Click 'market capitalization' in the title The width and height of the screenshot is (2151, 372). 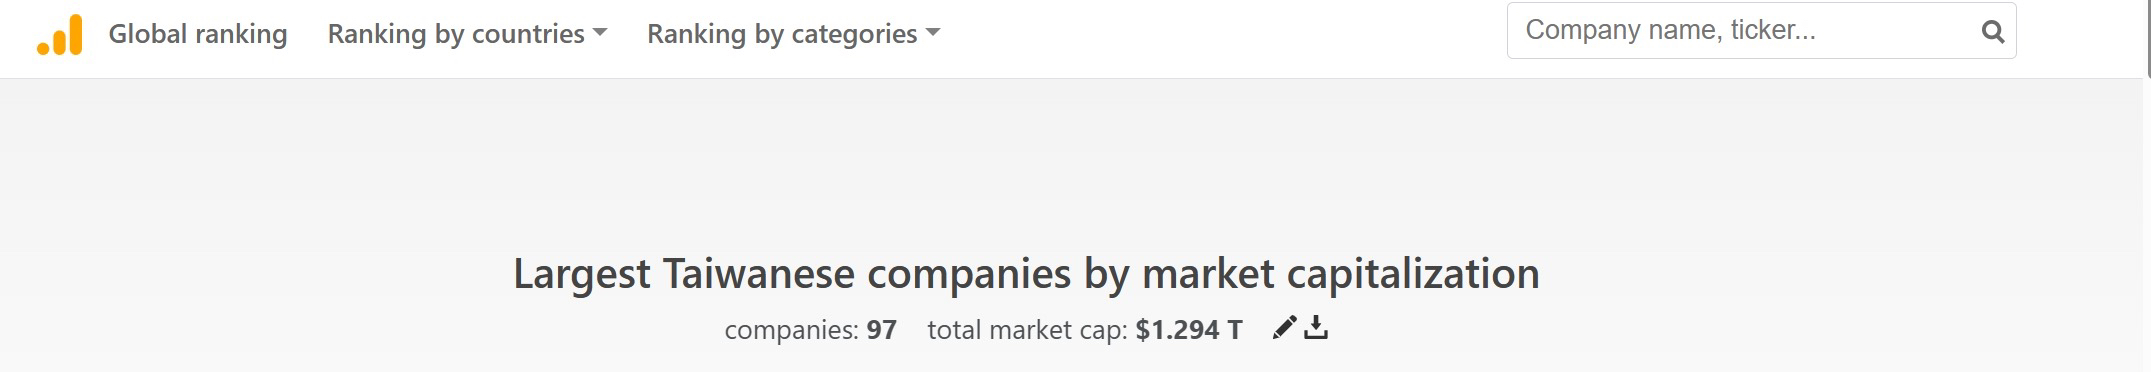tap(1341, 274)
